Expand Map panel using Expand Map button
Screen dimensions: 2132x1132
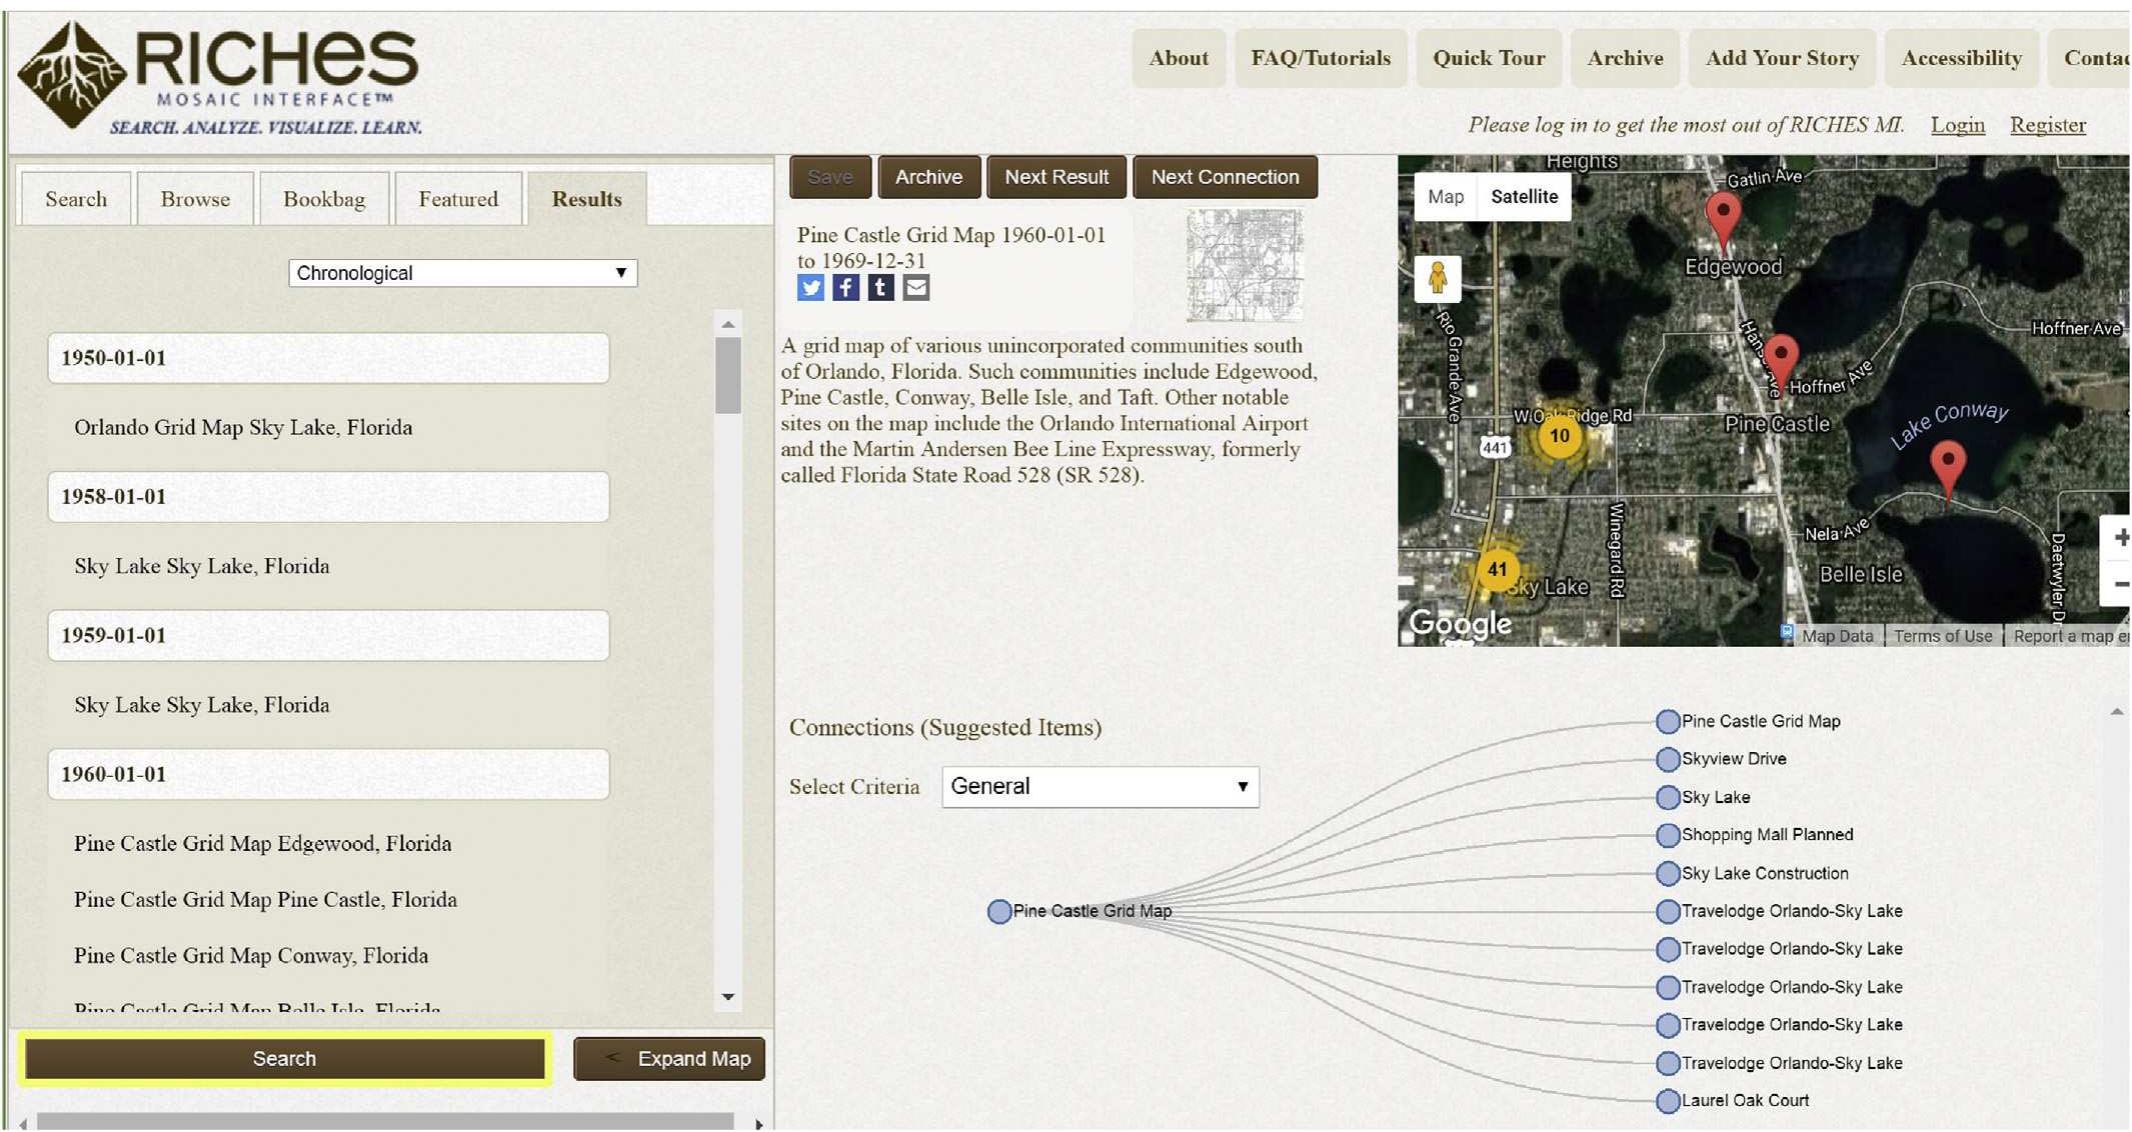pos(669,1058)
